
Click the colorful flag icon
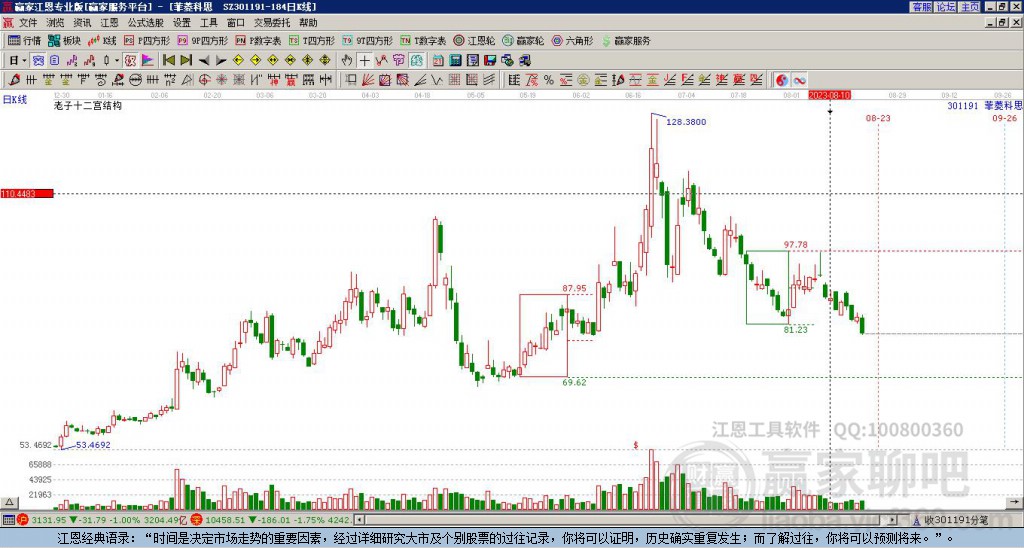(x=148, y=61)
